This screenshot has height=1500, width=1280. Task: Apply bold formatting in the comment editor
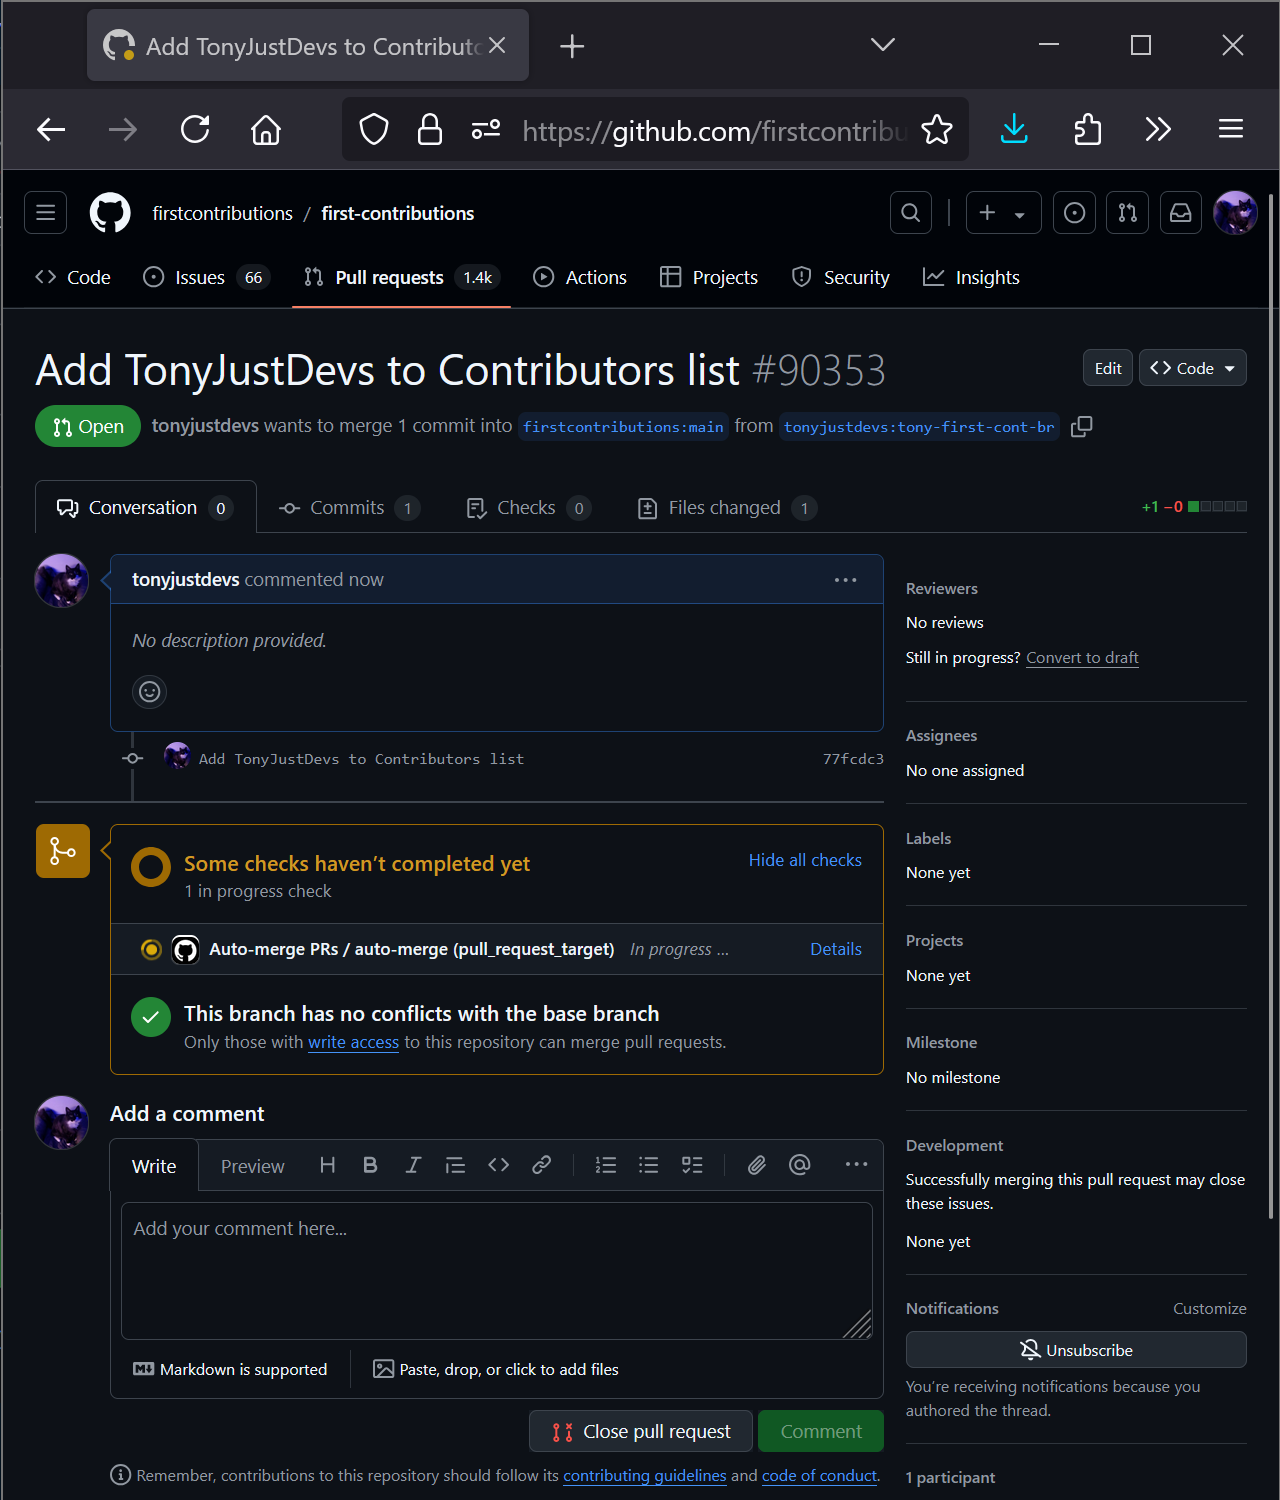coord(370,1165)
